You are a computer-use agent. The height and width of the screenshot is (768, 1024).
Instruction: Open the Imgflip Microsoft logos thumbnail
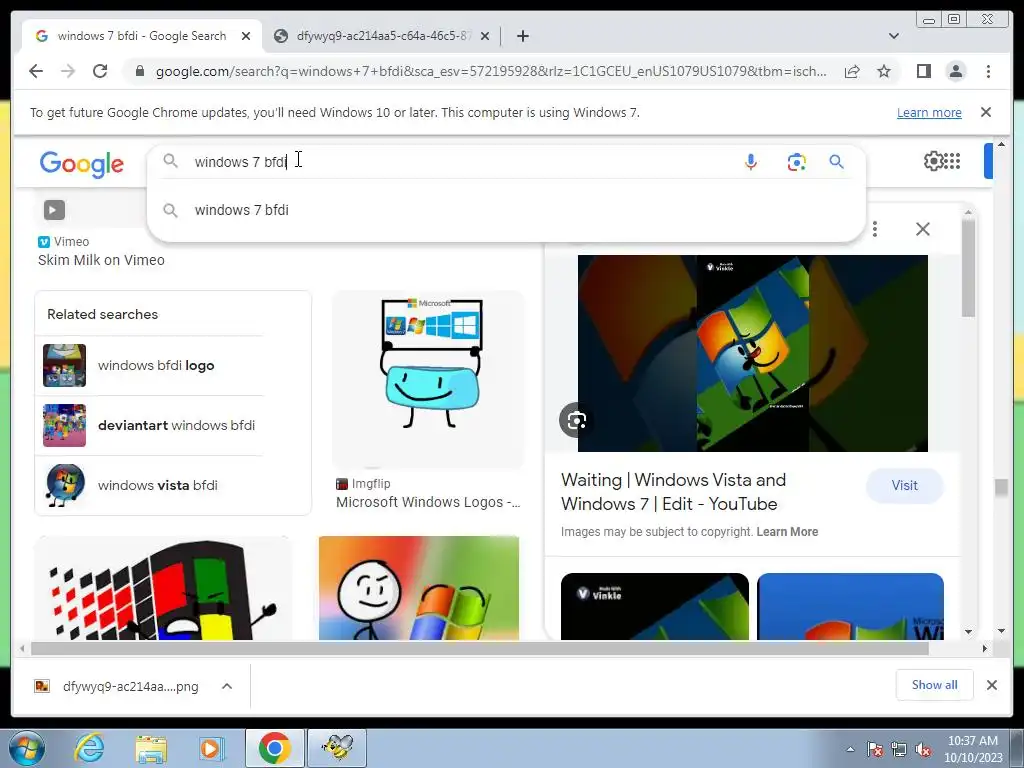click(428, 380)
